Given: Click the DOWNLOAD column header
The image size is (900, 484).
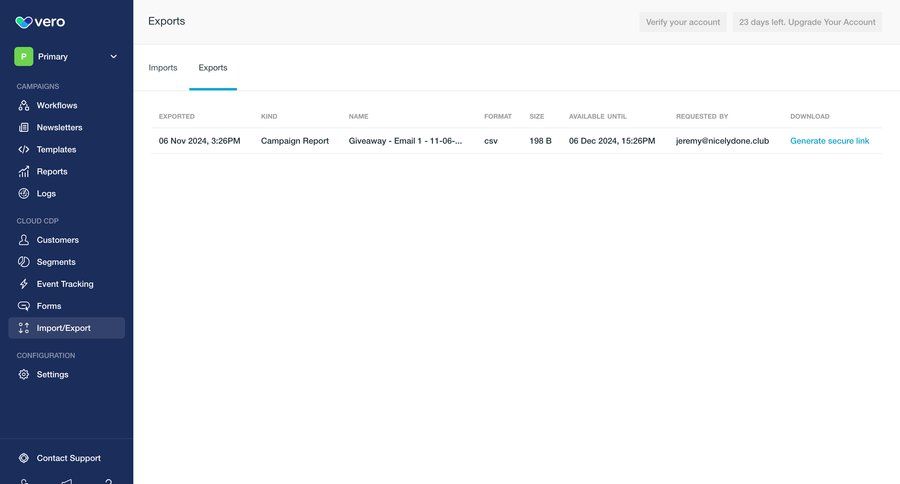Looking at the screenshot, I should point(809,117).
